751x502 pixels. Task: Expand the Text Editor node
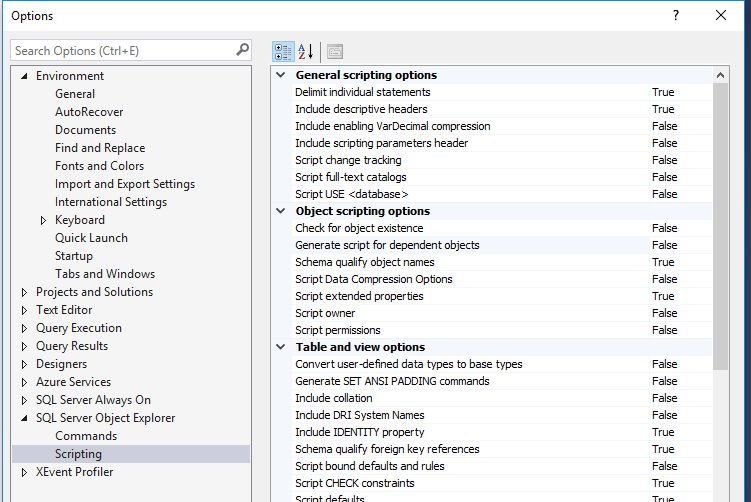coord(24,310)
